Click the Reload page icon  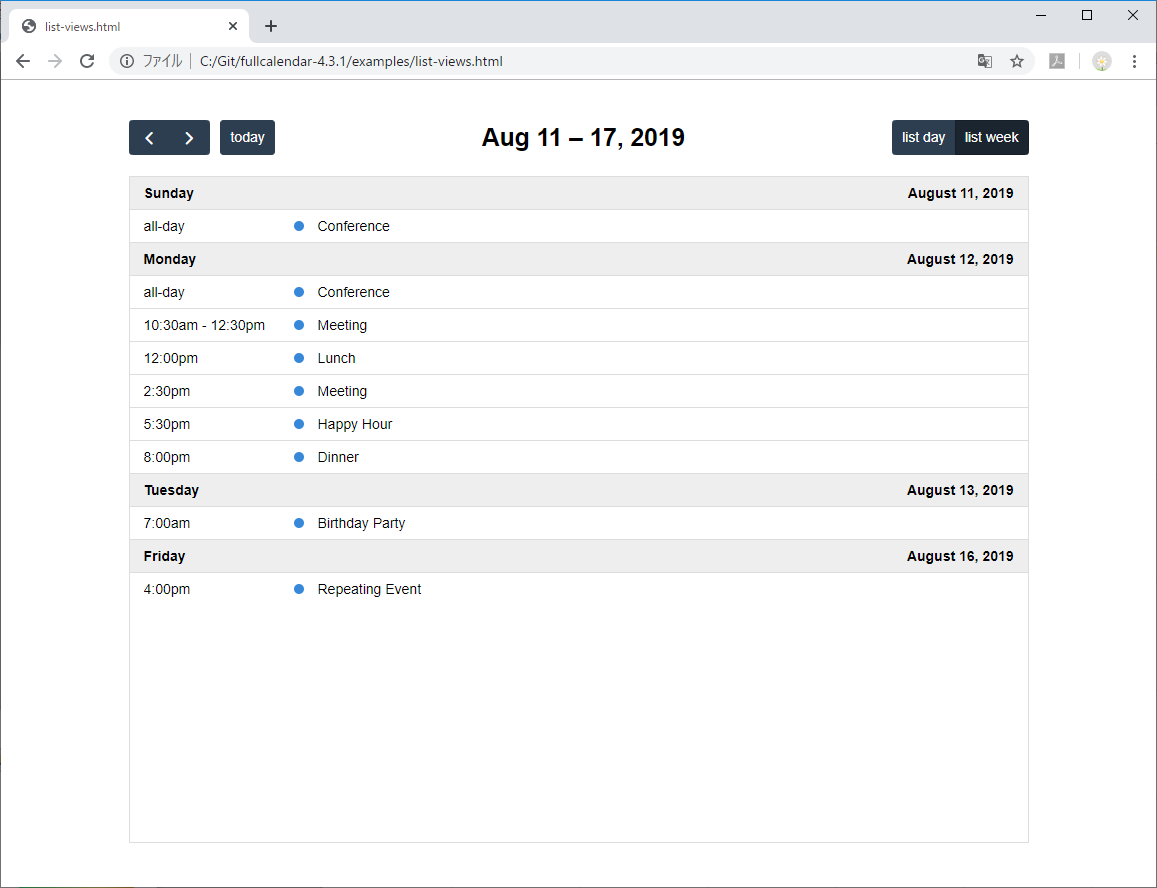pyautogui.click(x=87, y=61)
